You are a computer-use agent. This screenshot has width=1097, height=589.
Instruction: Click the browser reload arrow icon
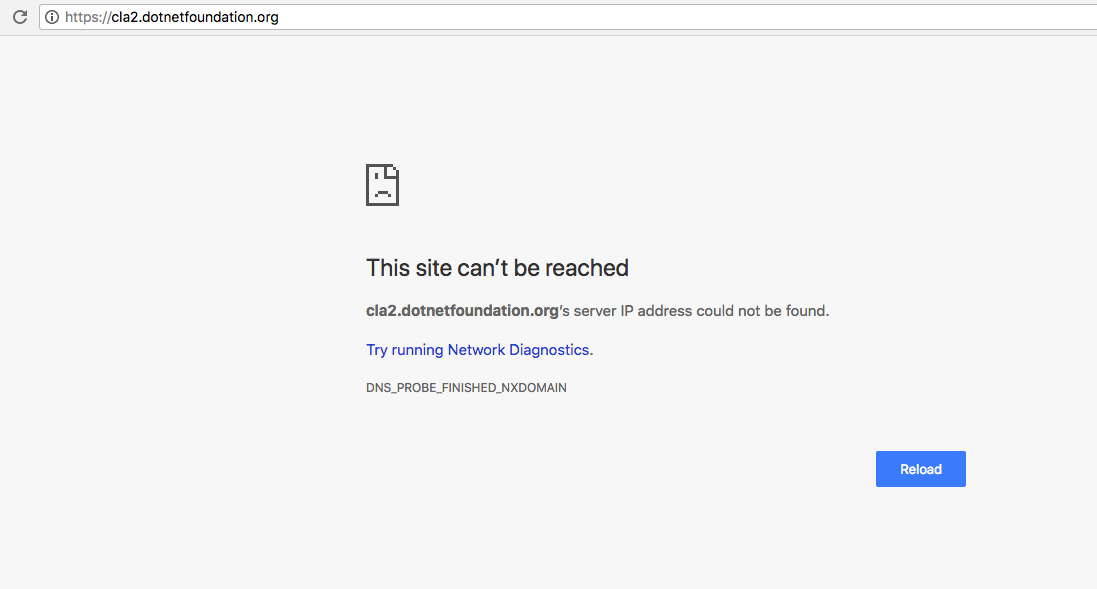pyautogui.click(x=20, y=17)
